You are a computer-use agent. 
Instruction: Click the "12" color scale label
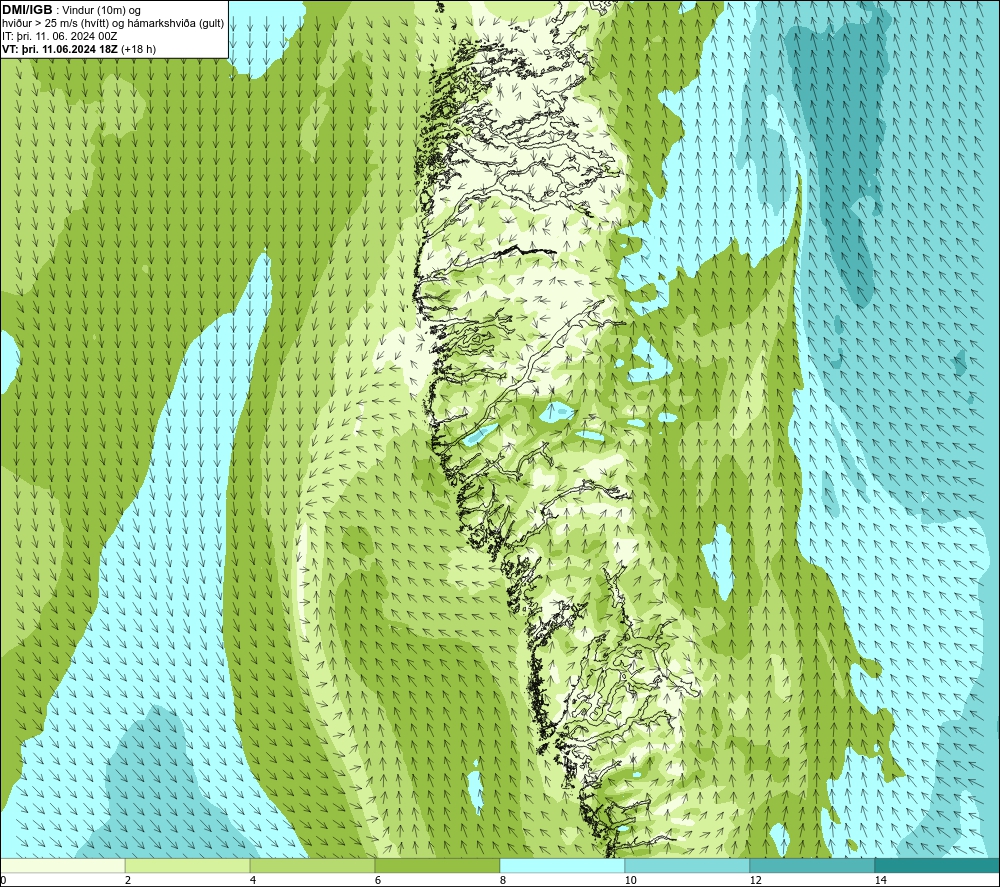point(755,881)
